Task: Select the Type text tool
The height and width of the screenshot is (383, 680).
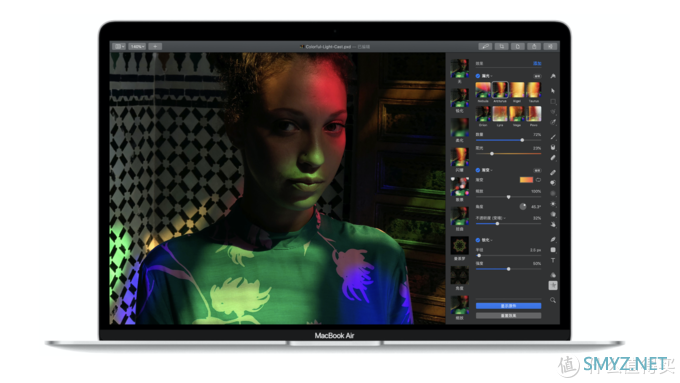Action: click(553, 260)
